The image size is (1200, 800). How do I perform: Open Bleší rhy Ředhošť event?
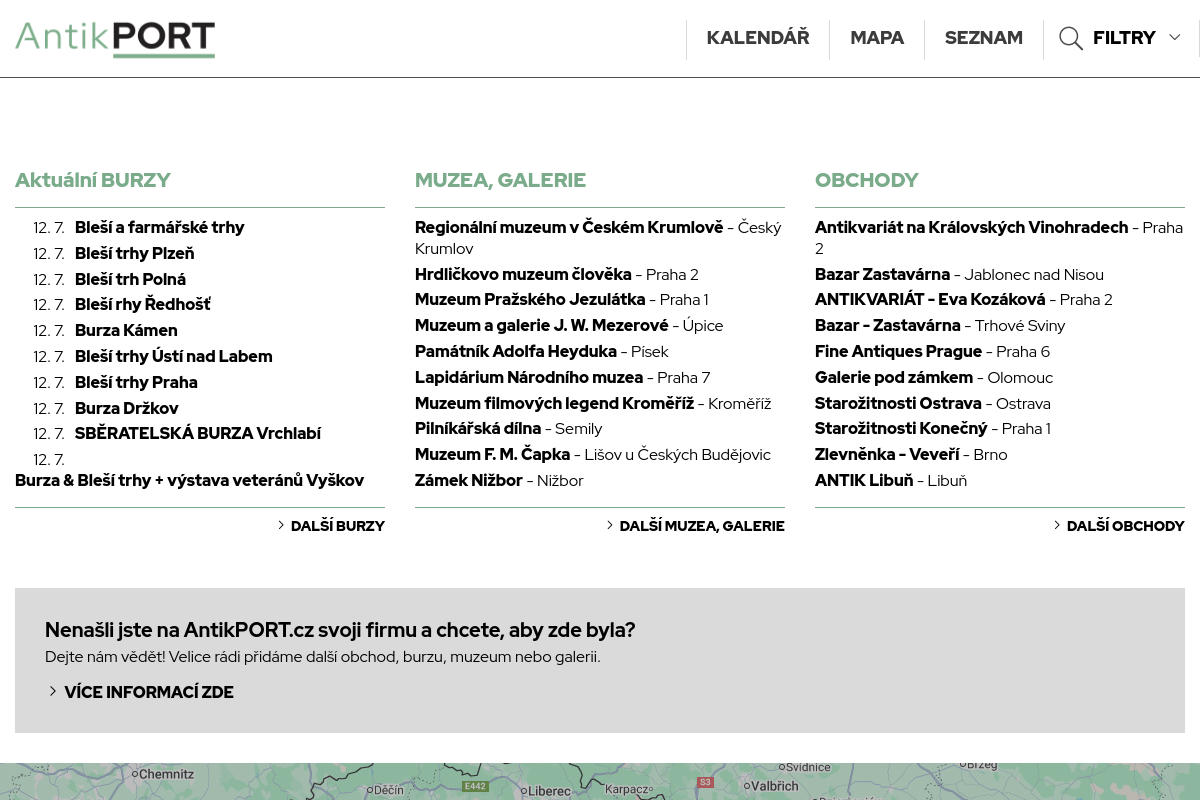point(143,305)
